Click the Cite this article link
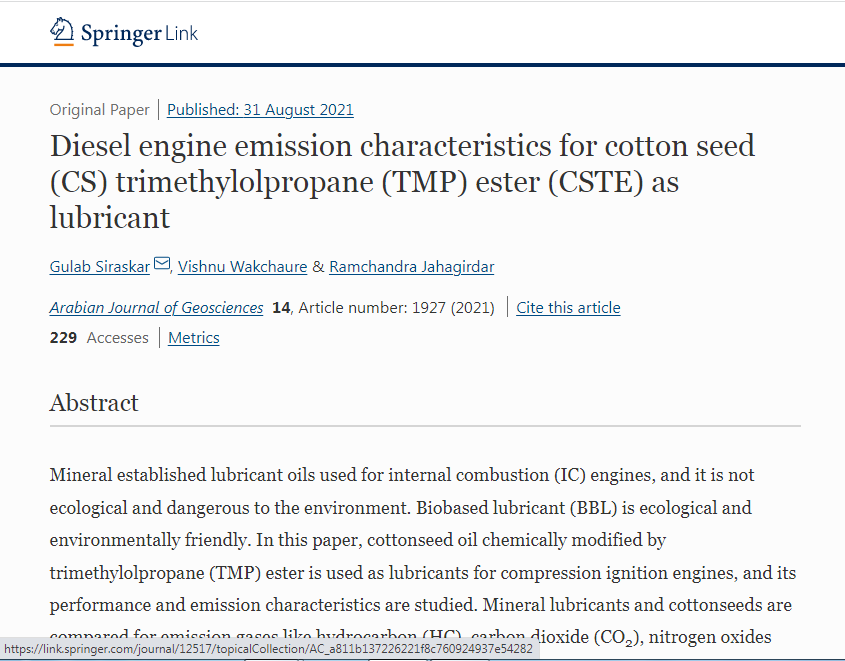The height and width of the screenshot is (661, 845). pyautogui.click(x=568, y=308)
